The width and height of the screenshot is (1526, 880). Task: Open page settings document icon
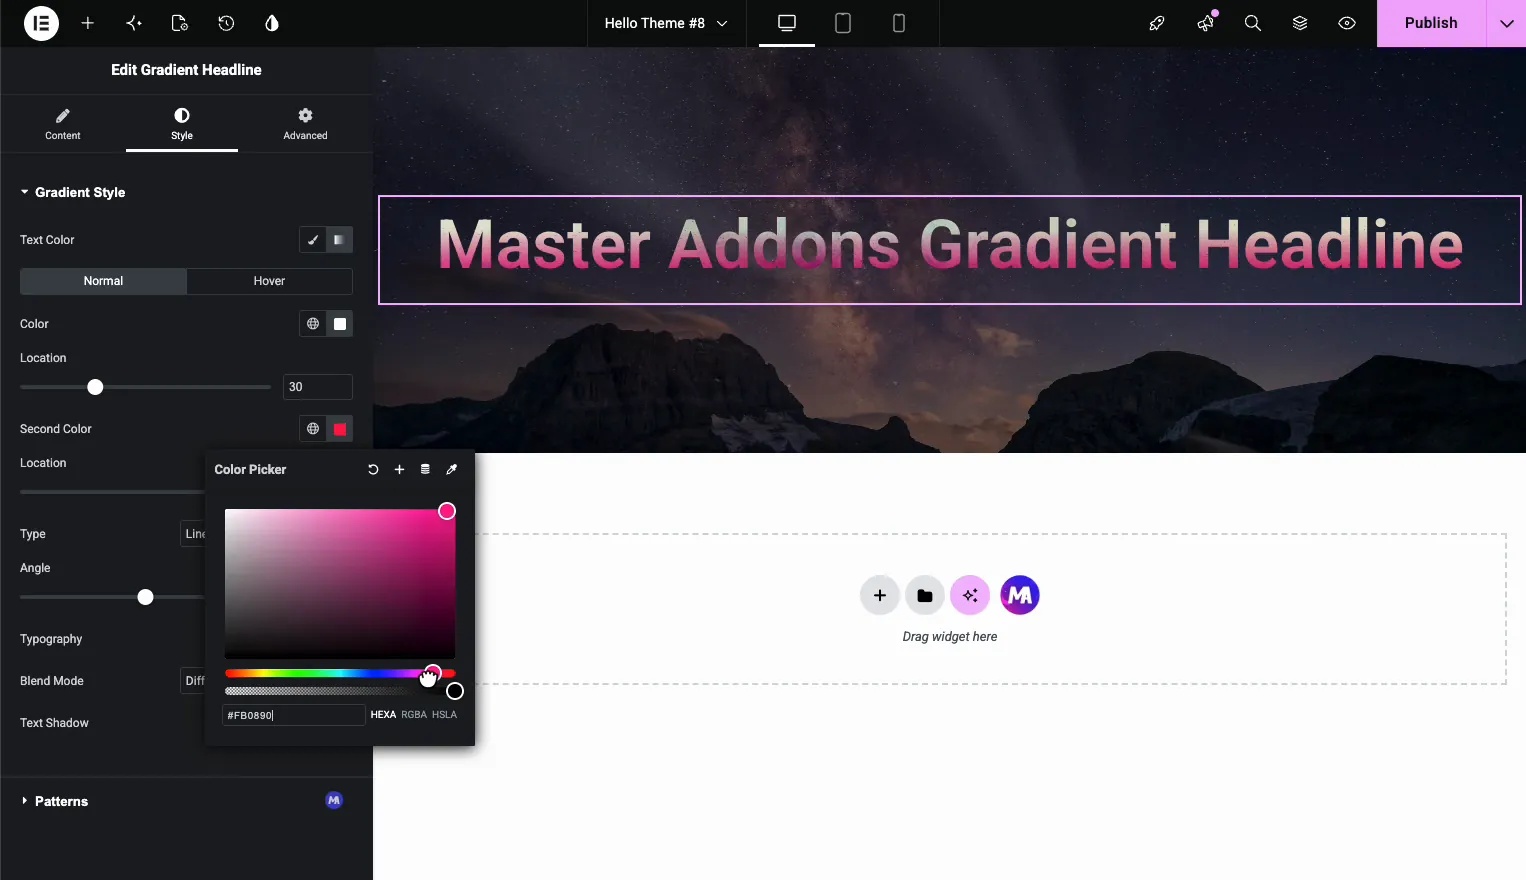point(180,23)
